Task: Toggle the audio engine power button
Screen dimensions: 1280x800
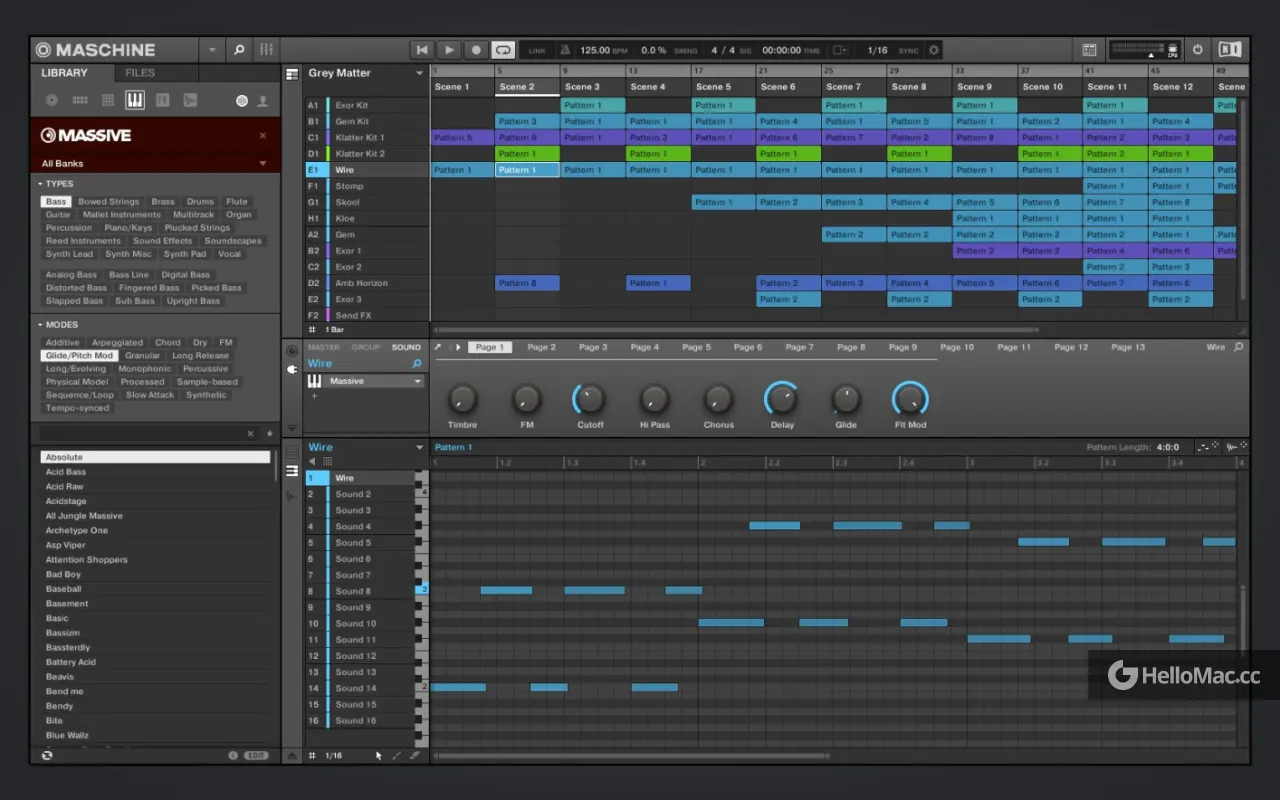Action: (1198, 50)
